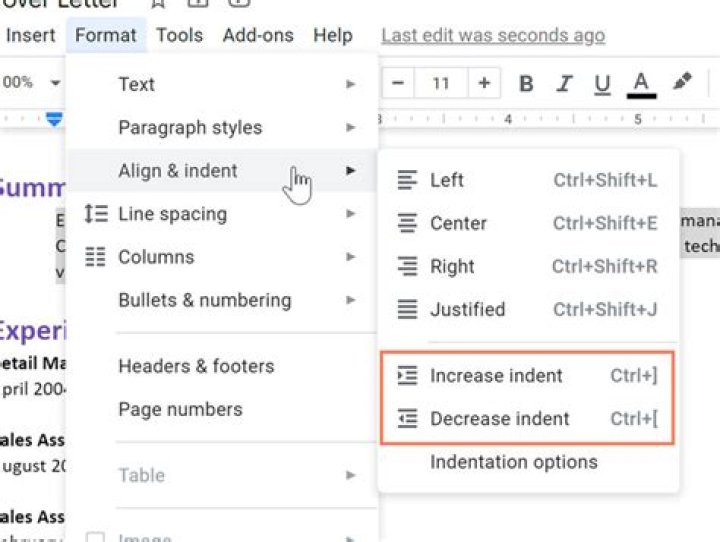Select the highlighter pen icon
This screenshot has height=542, width=720.
tap(682, 82)
